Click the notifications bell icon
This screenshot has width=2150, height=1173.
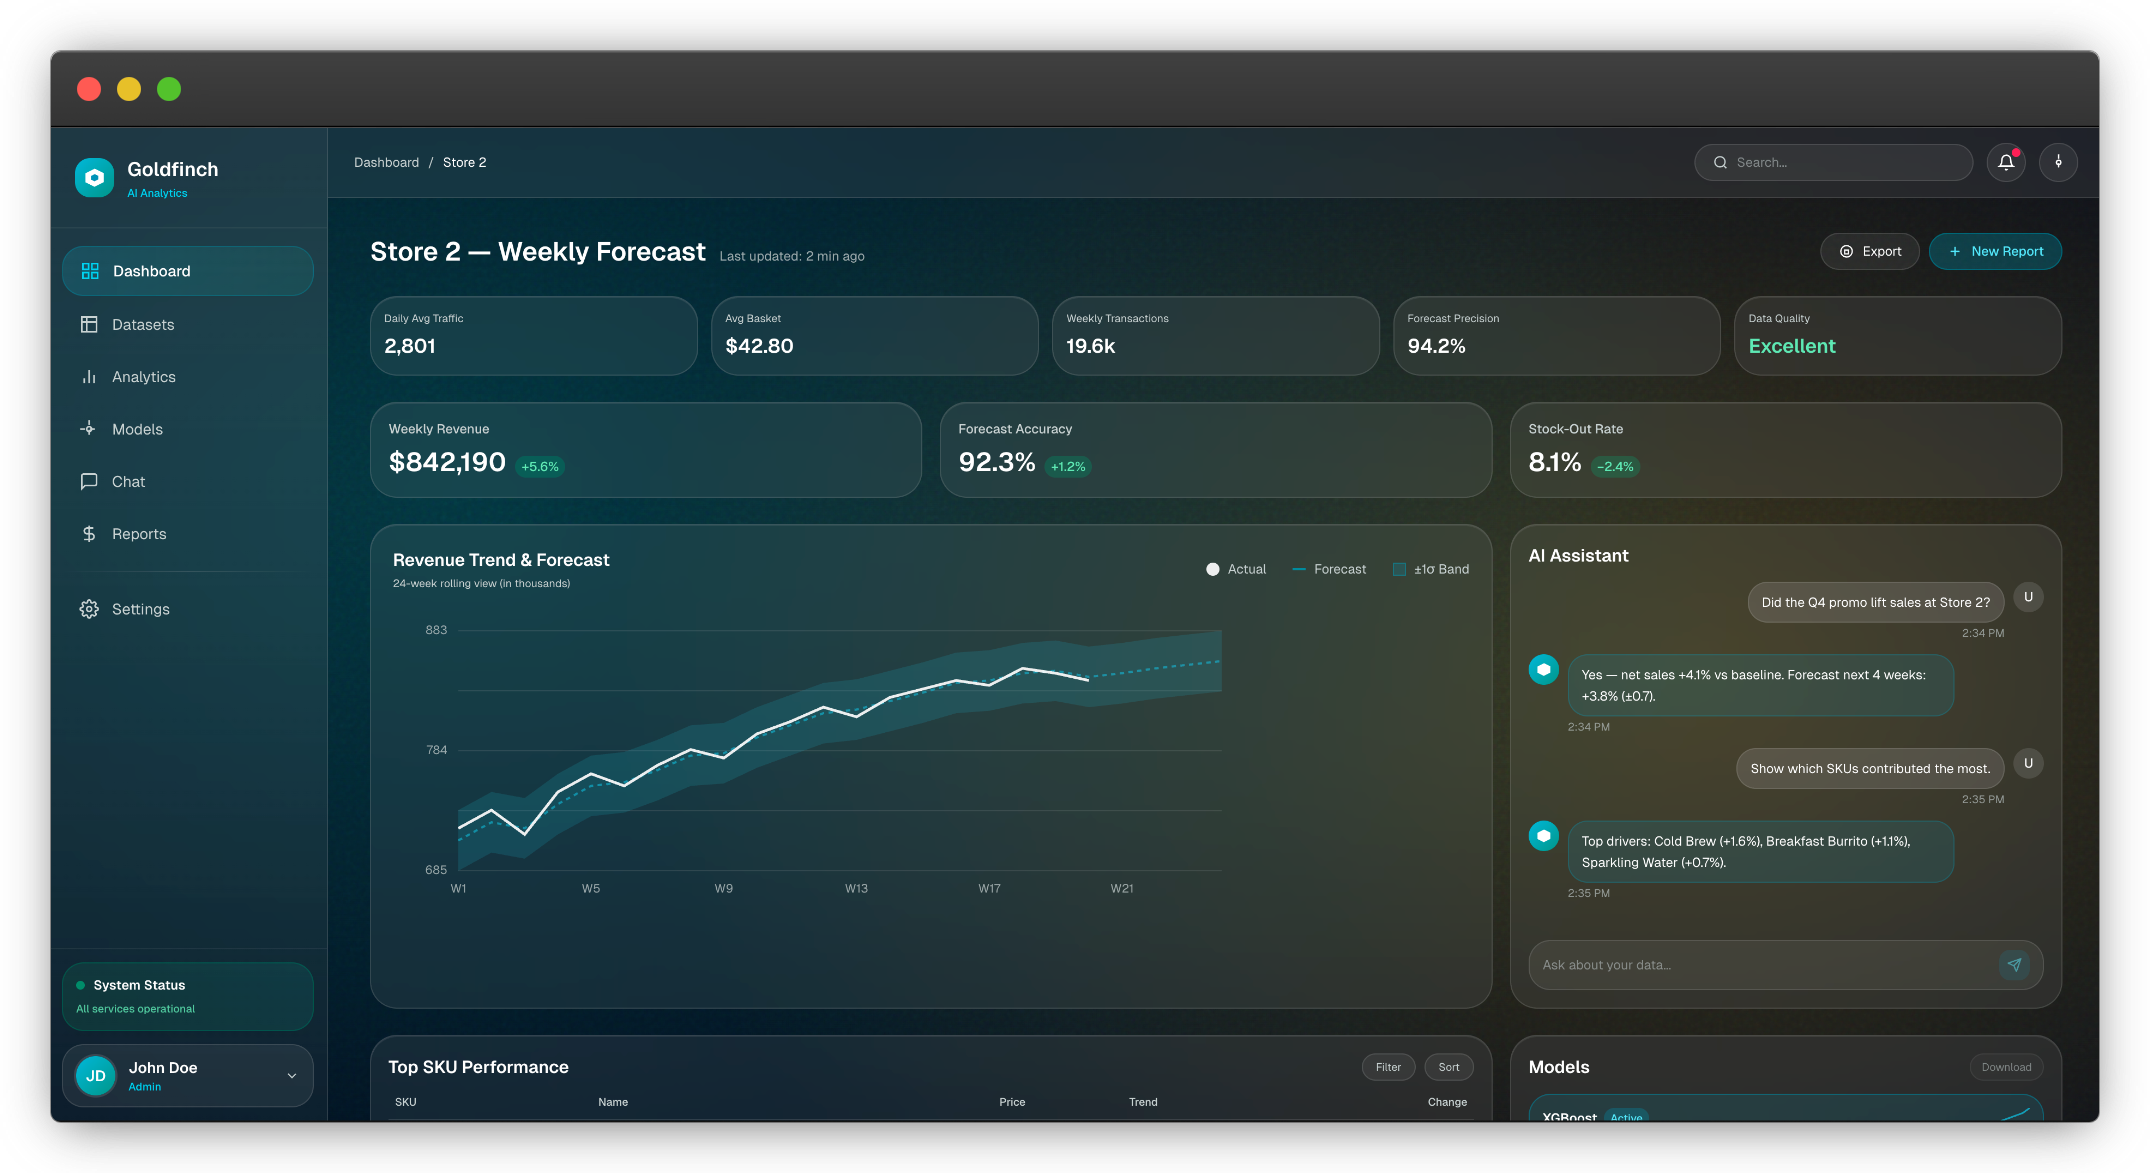point(2005,162)
